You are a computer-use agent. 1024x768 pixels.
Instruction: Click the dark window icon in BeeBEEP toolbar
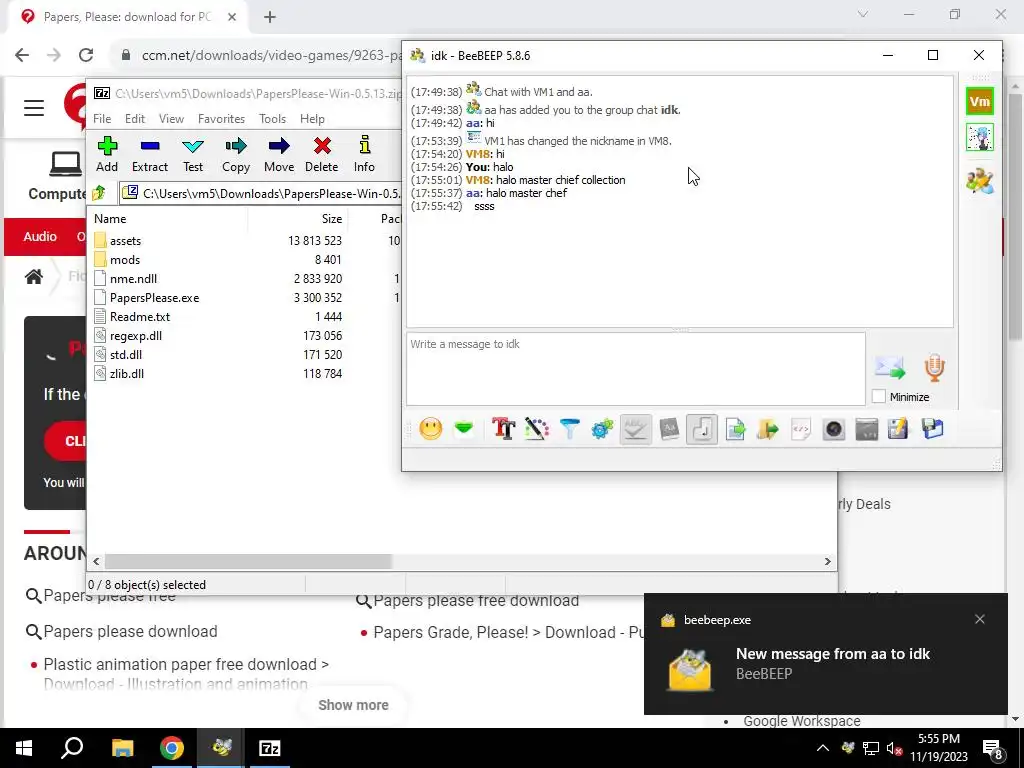[x=867, y=429]
